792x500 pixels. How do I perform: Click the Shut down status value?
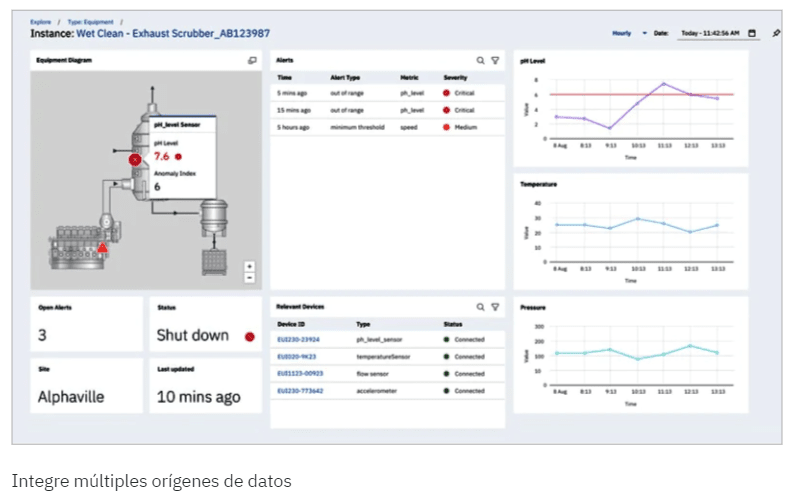[192, 335]
